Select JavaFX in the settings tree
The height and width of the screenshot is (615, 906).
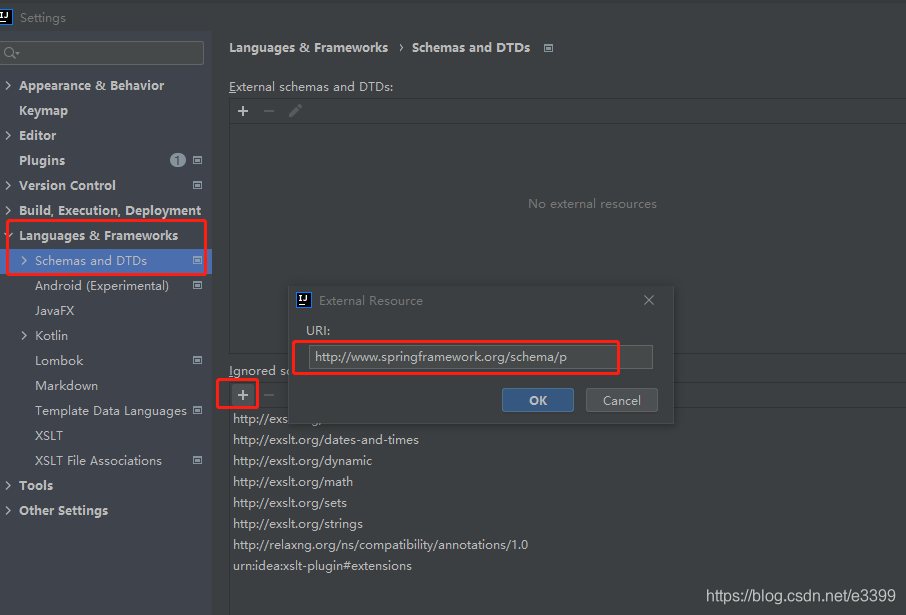pyautogui.click(x=54, y=310)
